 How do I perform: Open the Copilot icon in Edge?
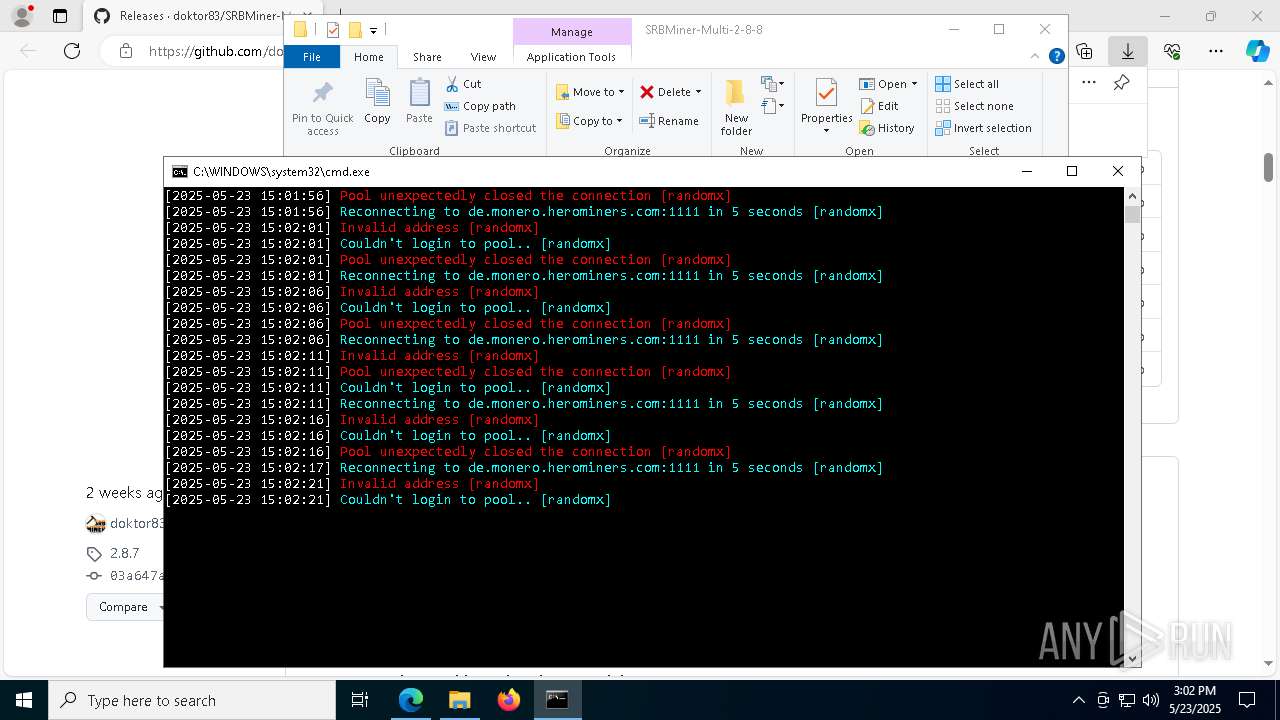point(1257,51)
